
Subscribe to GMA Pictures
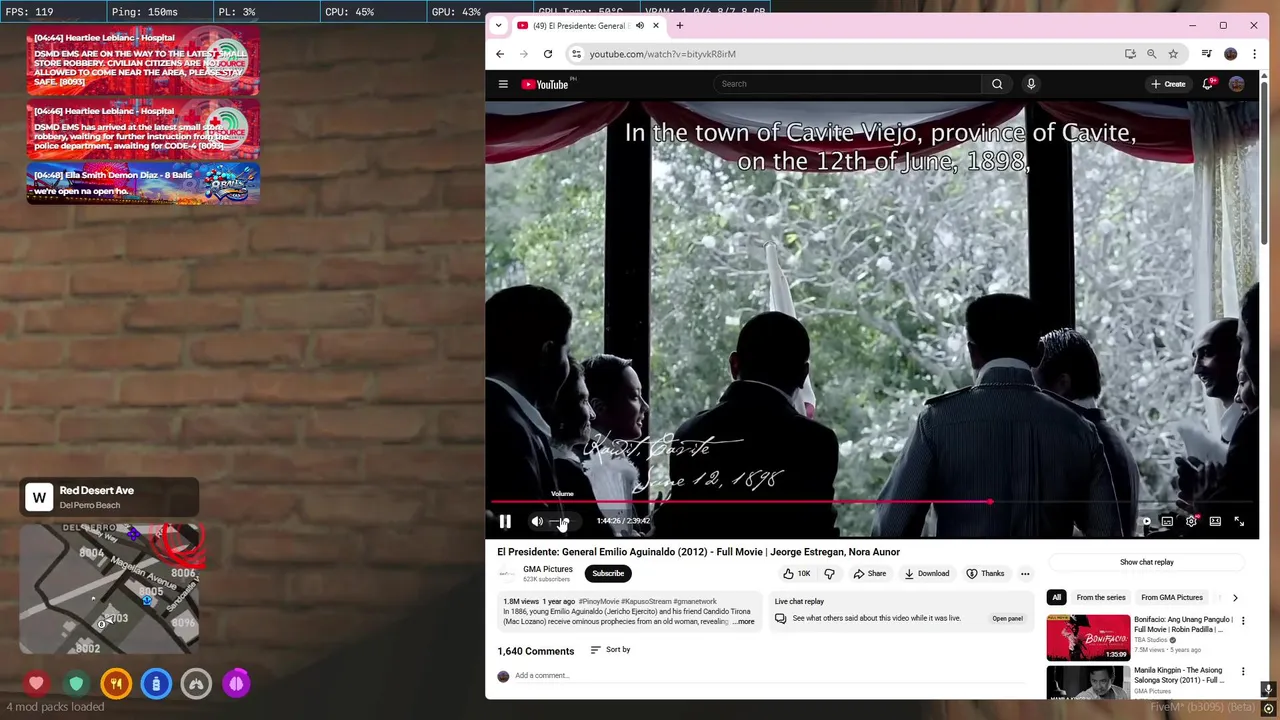point(608,573)
